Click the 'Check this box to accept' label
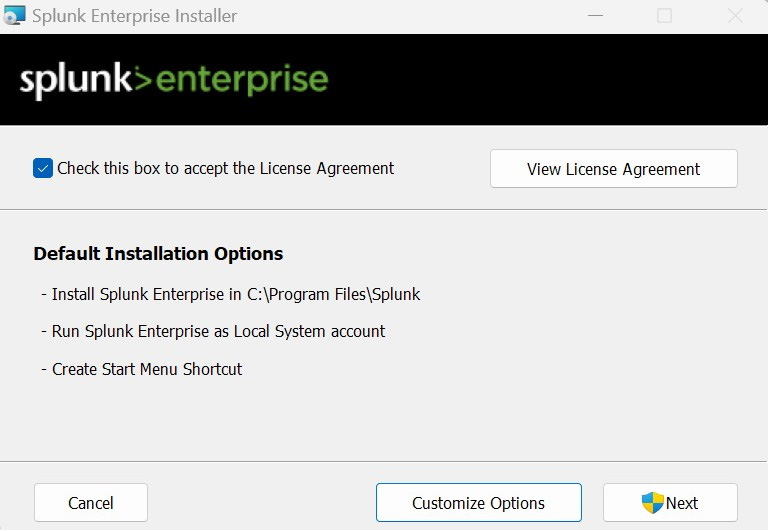The width and height of the screenshot is (768, 530). (225, 169)
